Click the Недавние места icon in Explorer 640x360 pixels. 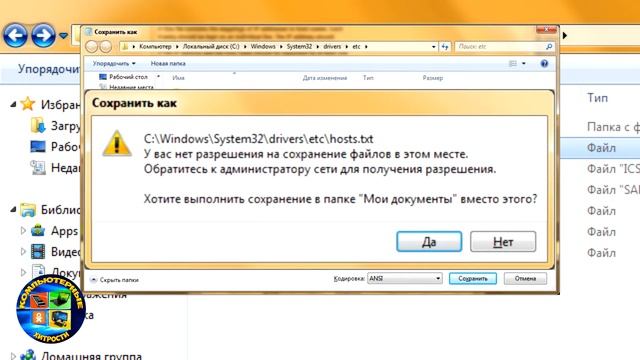[38, 167]
